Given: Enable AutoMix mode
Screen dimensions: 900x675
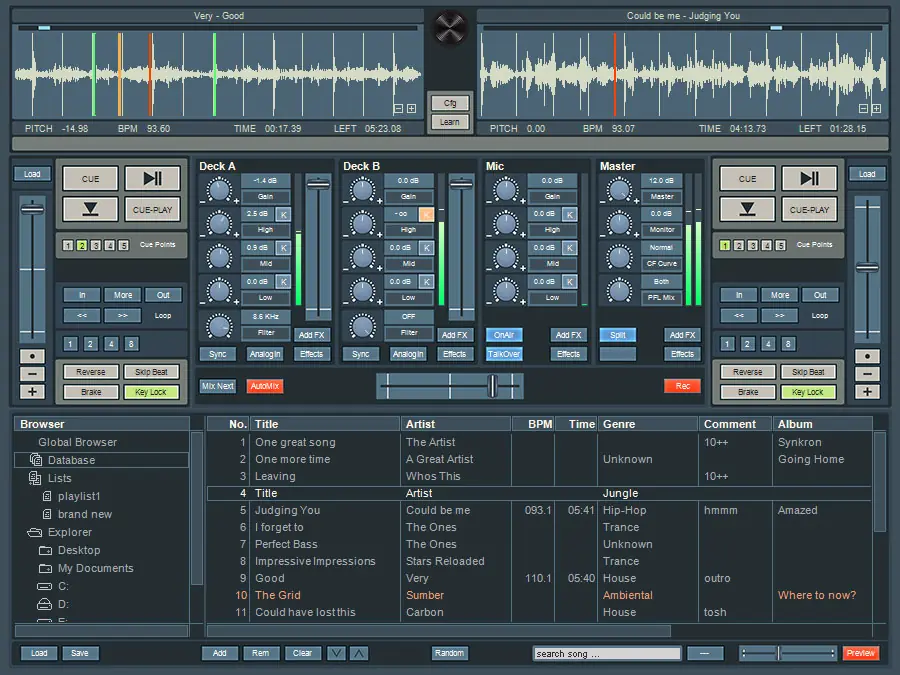Looking at the screenshot, I should pos(265,386).
